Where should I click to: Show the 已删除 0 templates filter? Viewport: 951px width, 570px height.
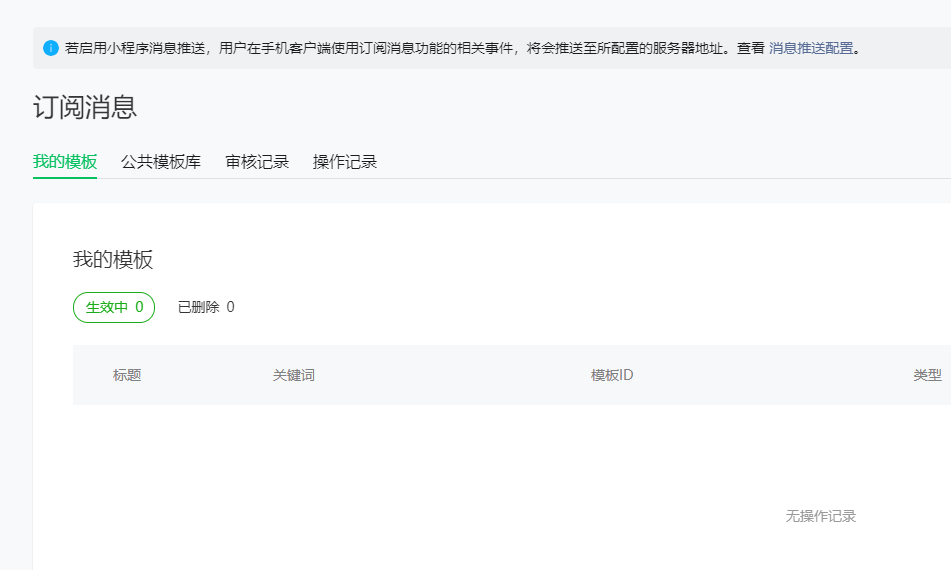(206, 307)
